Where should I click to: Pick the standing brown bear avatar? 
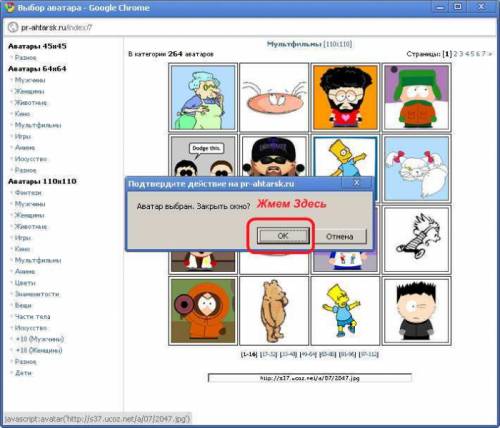[x=274, y=311]
